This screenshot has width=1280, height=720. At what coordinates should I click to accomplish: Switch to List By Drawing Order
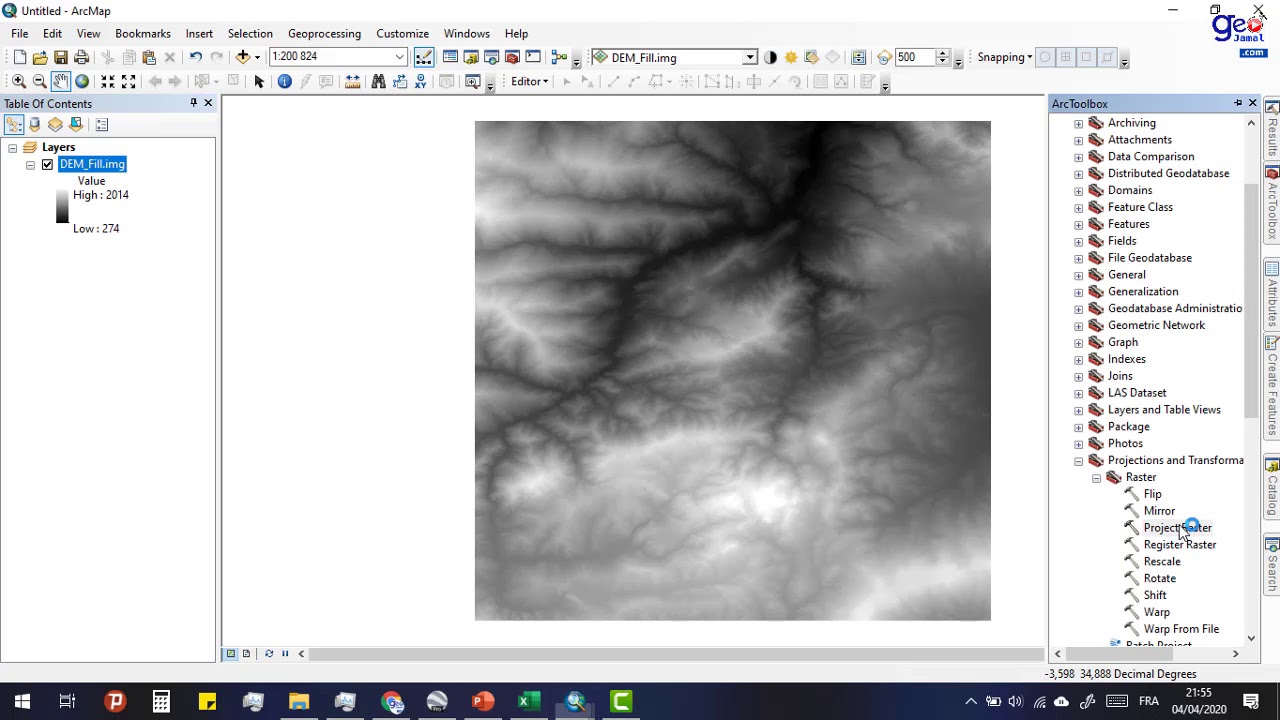[x=14, y=125]
